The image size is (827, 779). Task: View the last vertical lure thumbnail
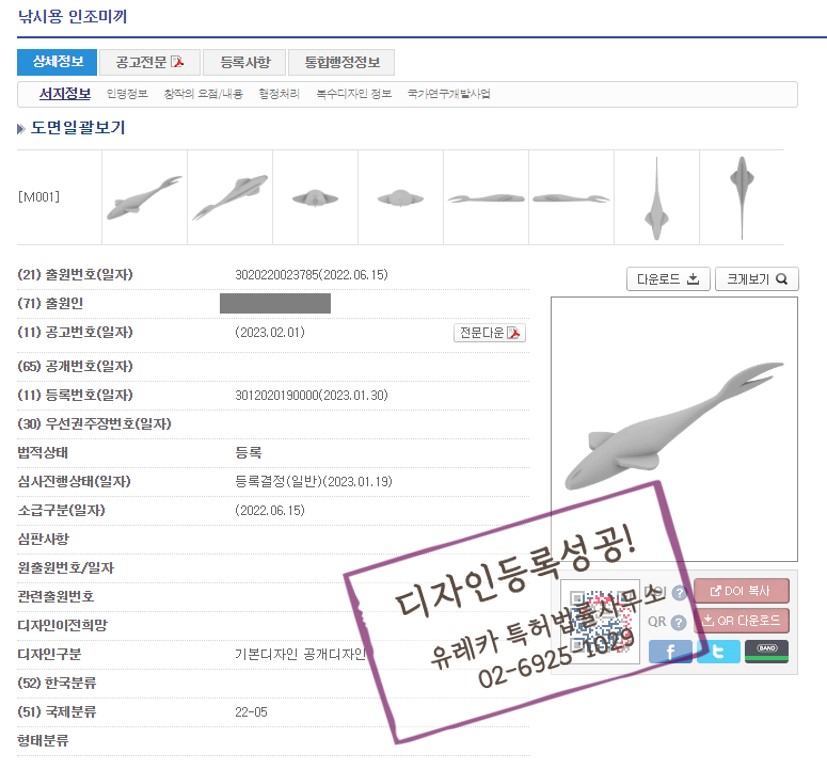741,197
